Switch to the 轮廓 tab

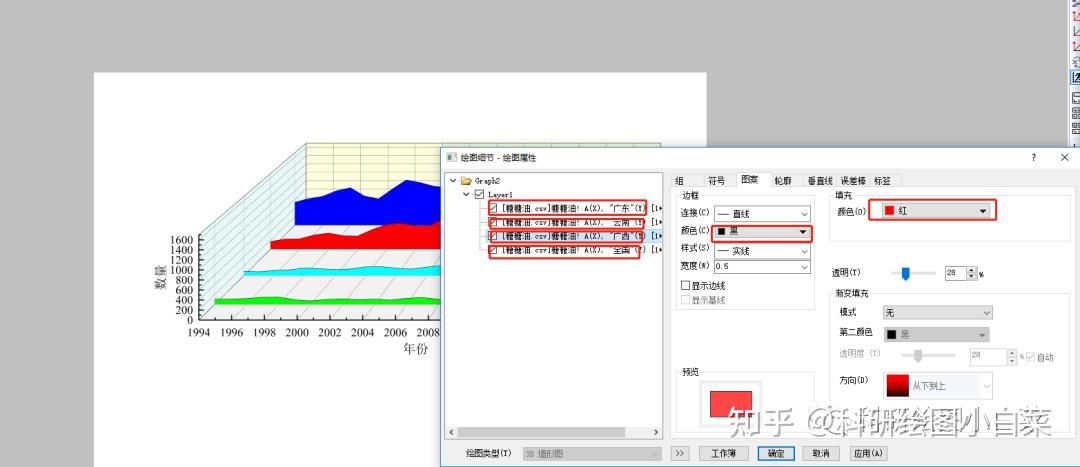[782, 181]
